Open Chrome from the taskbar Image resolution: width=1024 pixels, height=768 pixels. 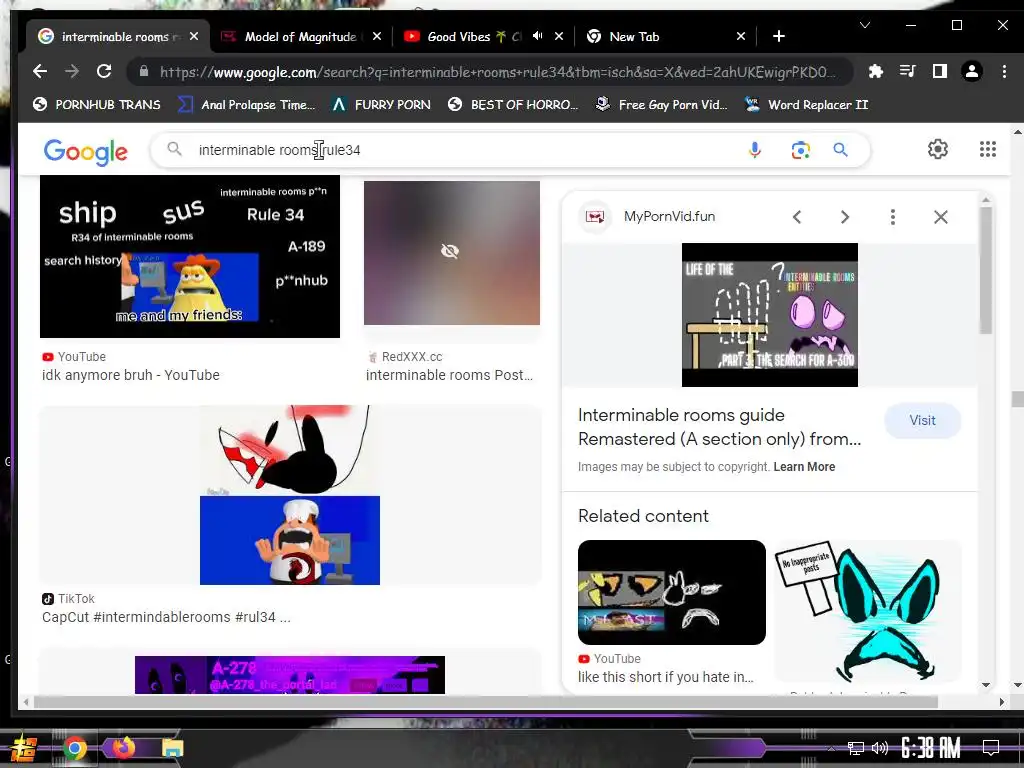(74, 748)
